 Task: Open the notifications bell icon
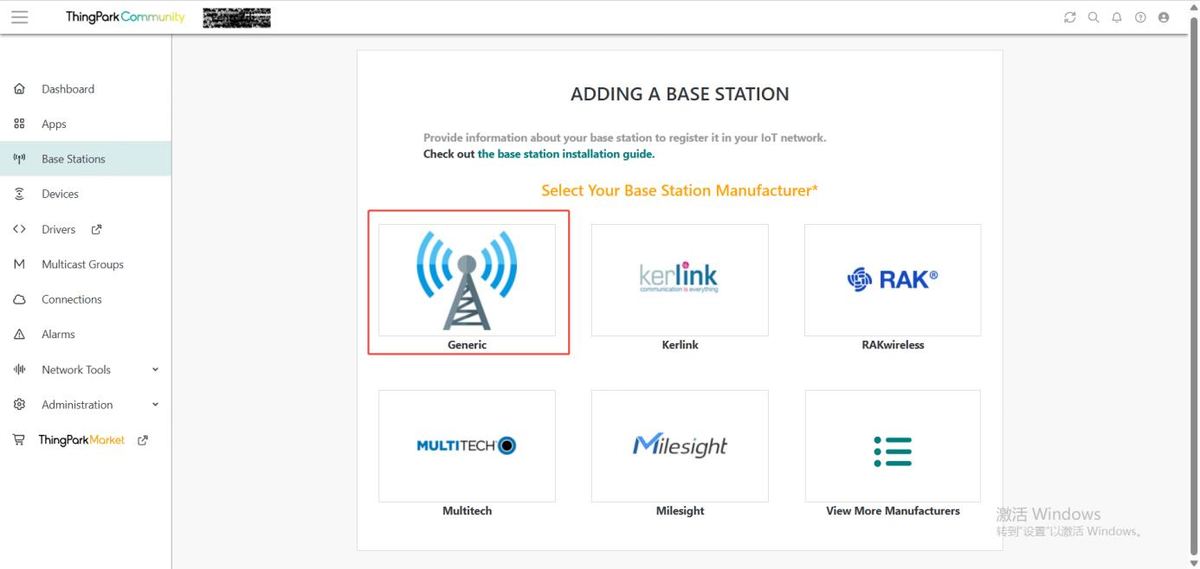coord(1117,17)
